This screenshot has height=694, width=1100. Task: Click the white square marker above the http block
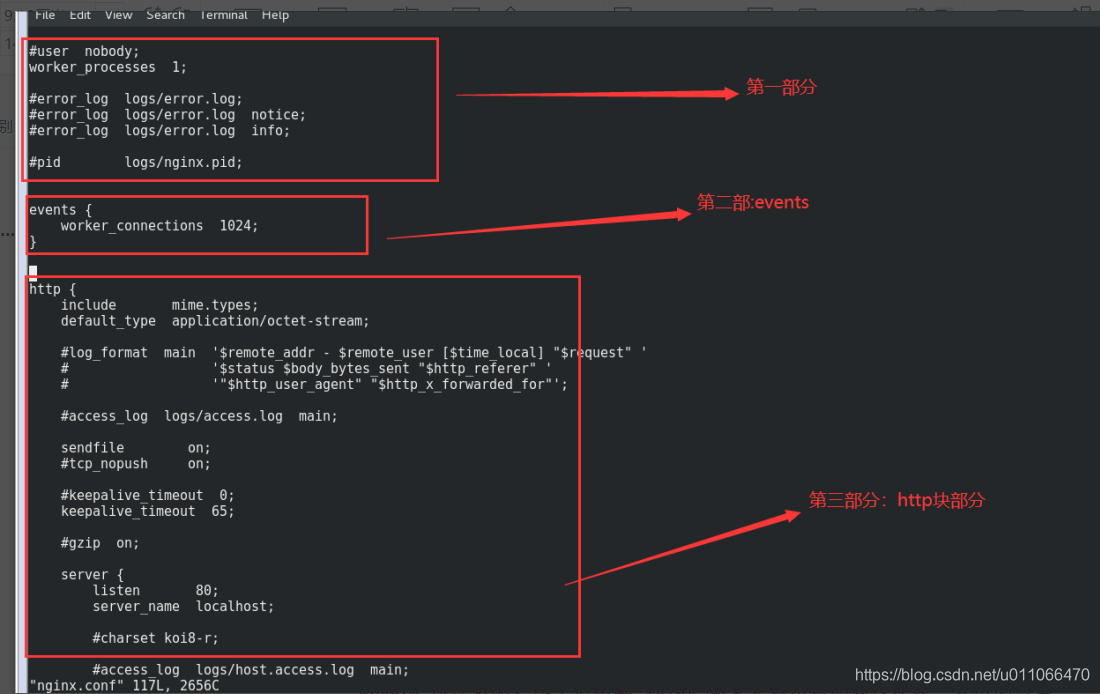[32, 270]
